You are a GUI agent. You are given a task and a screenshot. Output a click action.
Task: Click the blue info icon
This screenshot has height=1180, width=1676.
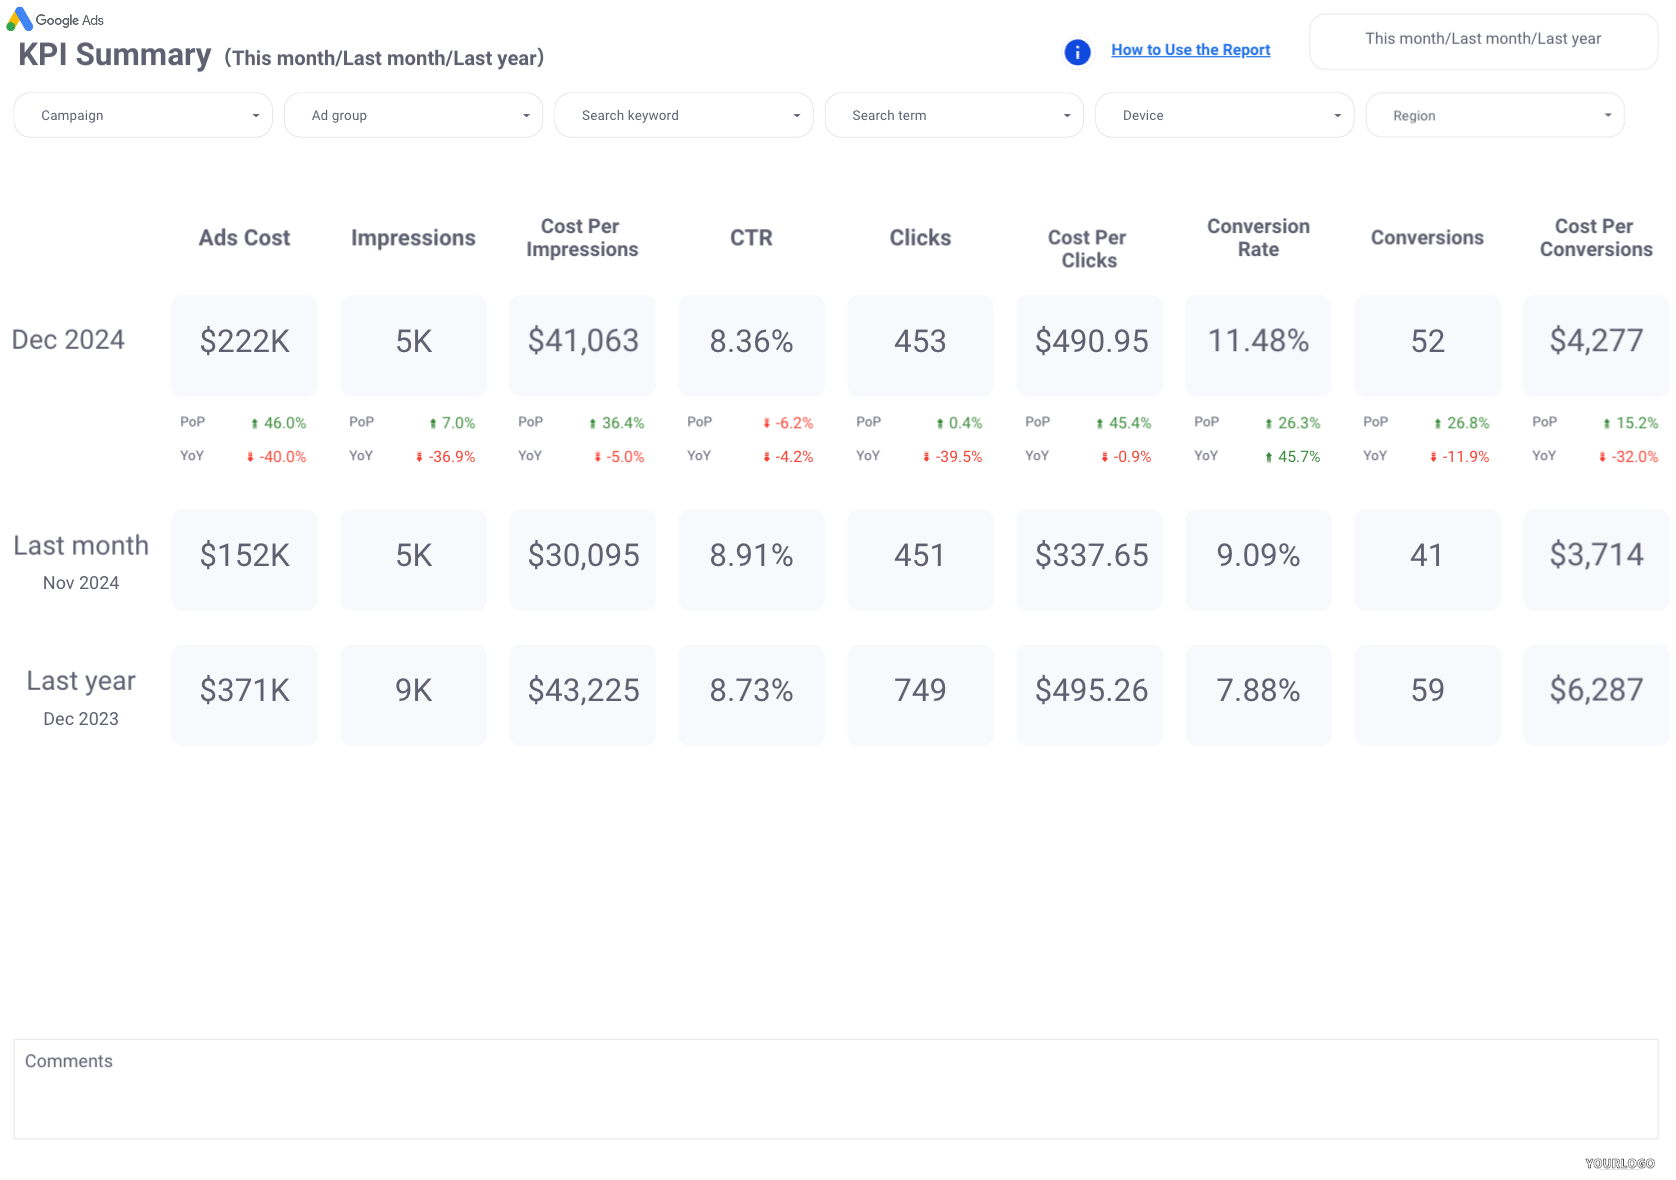point(1077,52)
